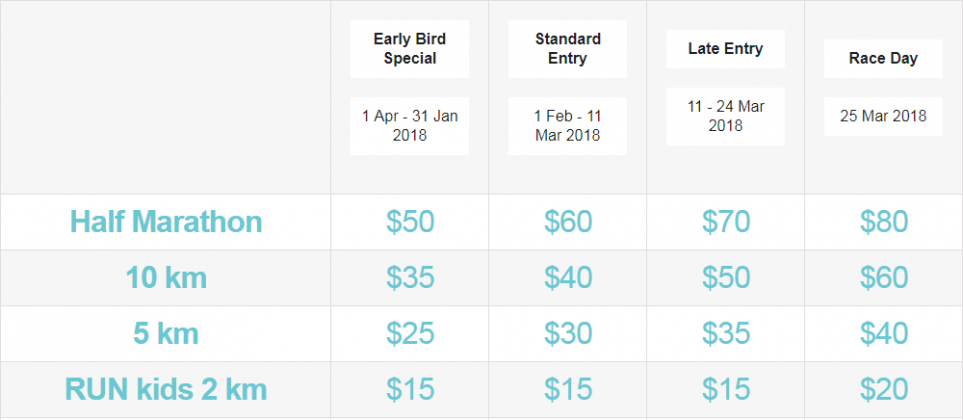Viewport: 963px width, 420px height.
Task: Choose Half Marathon Early Bird $50 price
Action: pyautogui.click(x=410, y=221)
